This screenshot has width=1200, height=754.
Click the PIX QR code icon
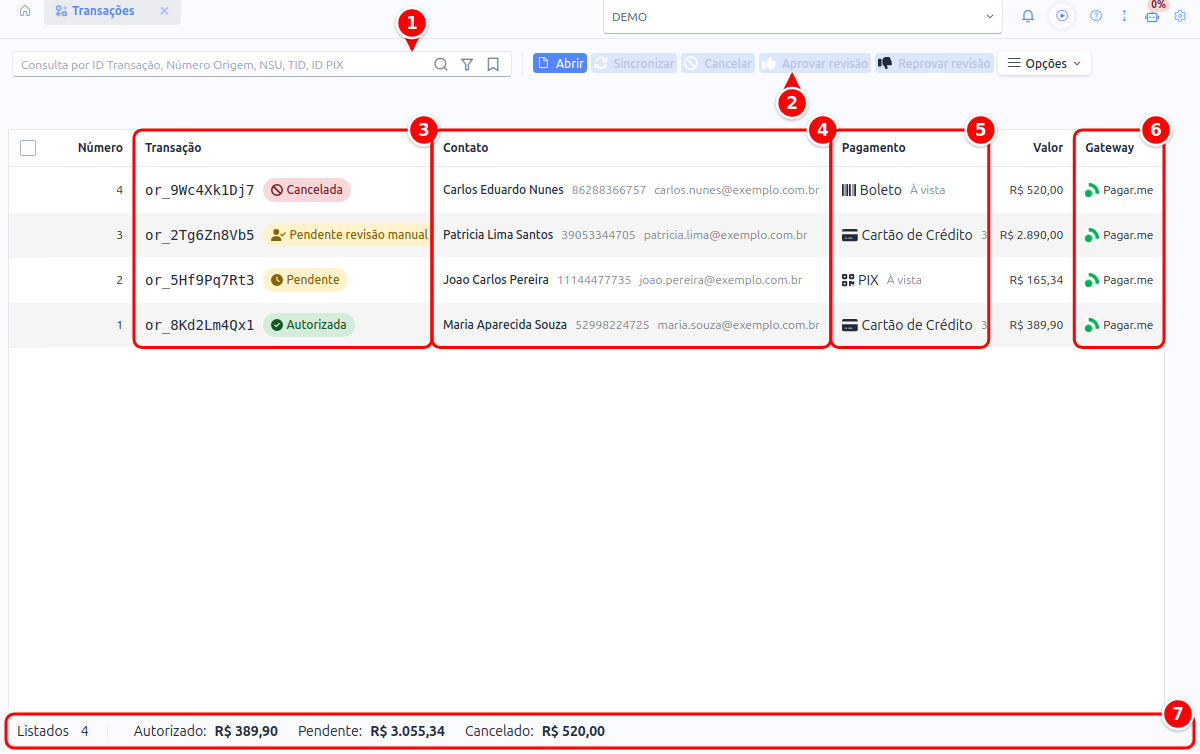click(849, 280)
